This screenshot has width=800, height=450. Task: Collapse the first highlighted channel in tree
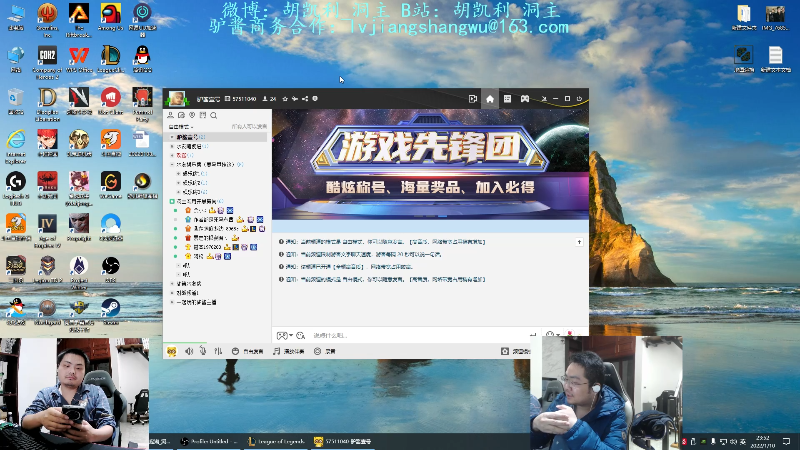172,137
